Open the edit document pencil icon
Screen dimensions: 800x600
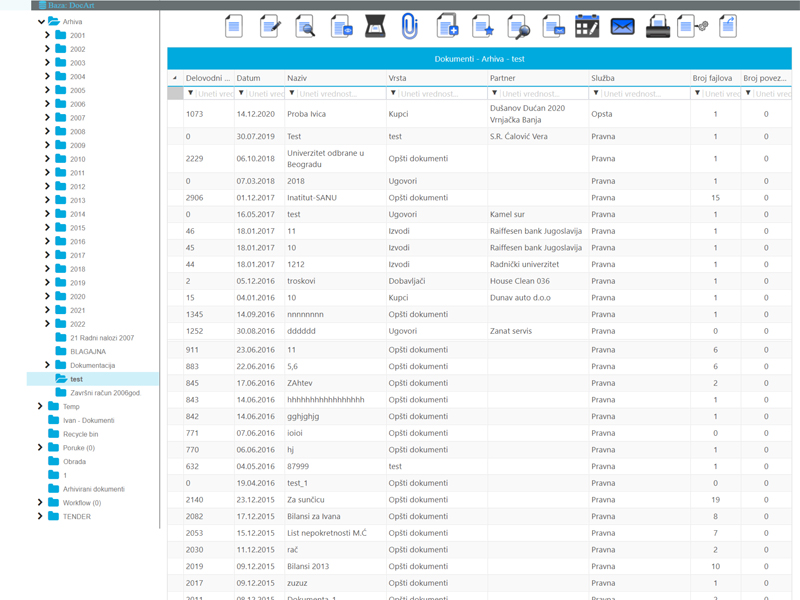pyautogui.click(x=270, y=26)
